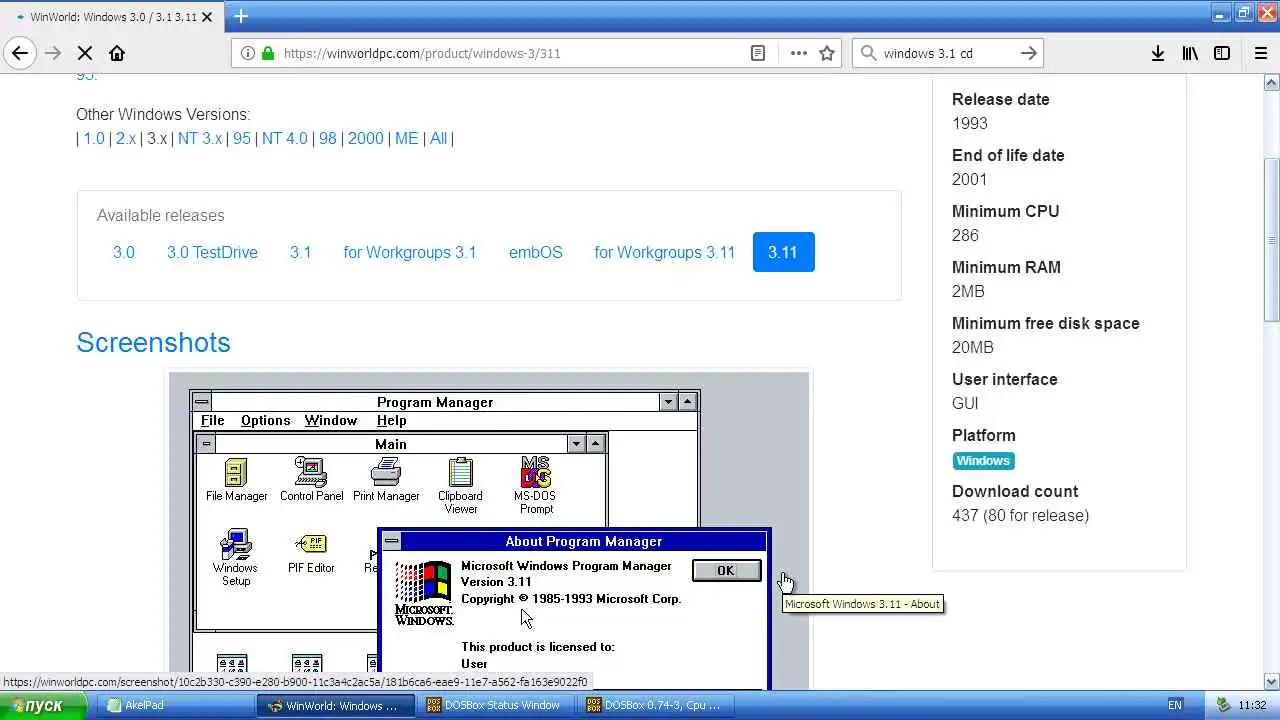The image size is (1280, 720).
Task: Click the search box containing windows 3.1 cd
Action: coord(948,53)
